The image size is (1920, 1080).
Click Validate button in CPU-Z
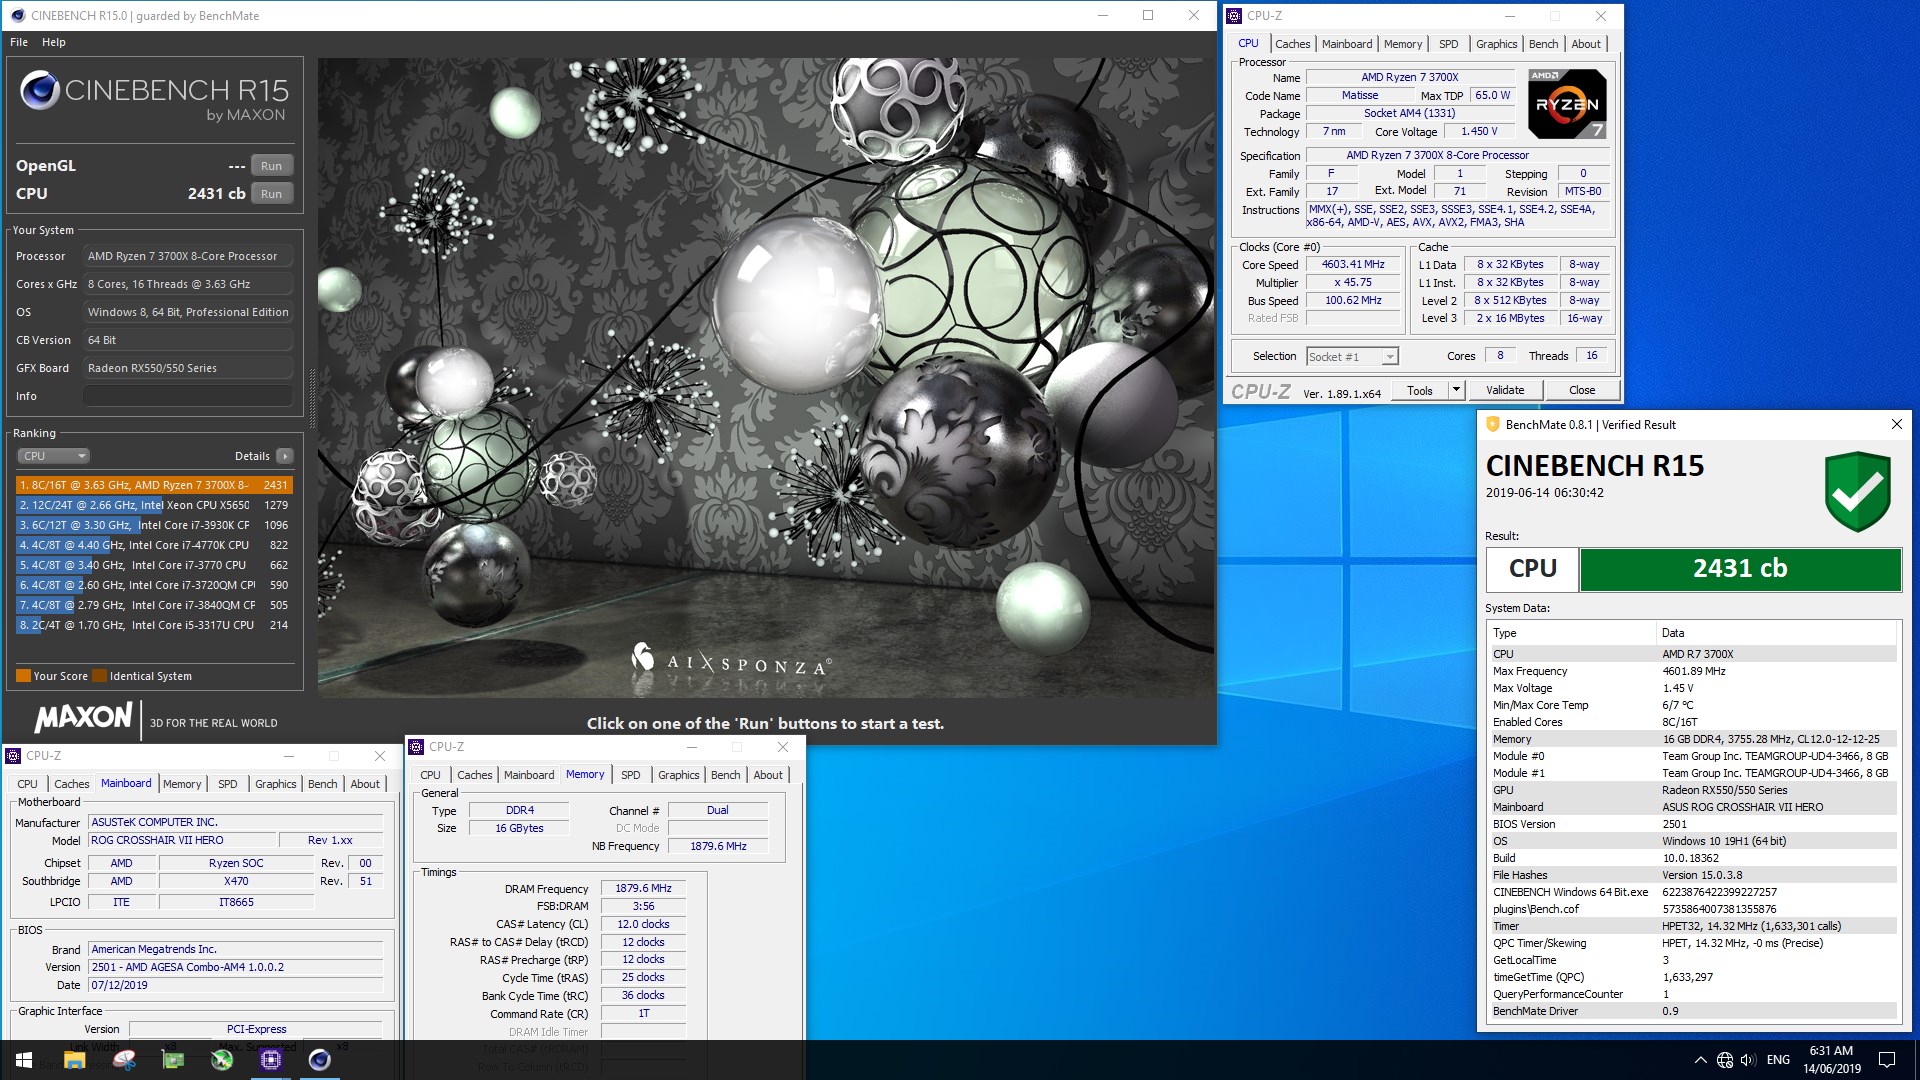pyautogui.click(x=1505, y=390)
